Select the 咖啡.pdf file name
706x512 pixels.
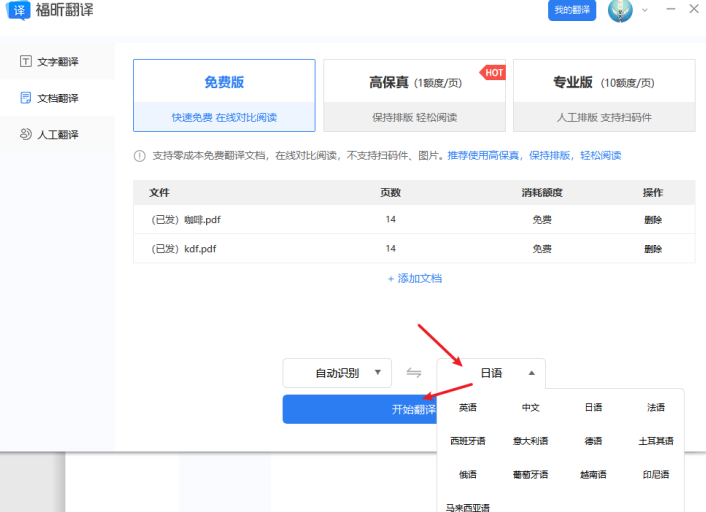point(186,220)
